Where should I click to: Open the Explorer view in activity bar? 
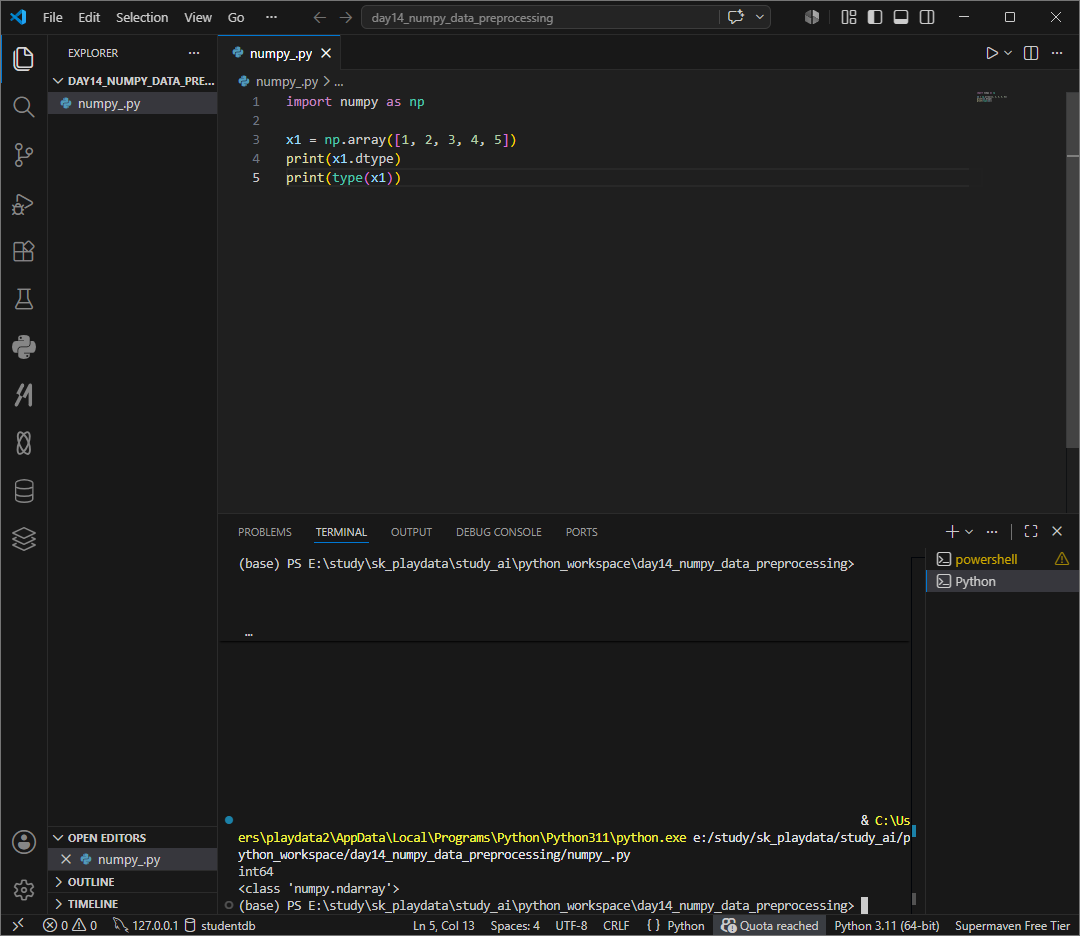tap(23, 59)
